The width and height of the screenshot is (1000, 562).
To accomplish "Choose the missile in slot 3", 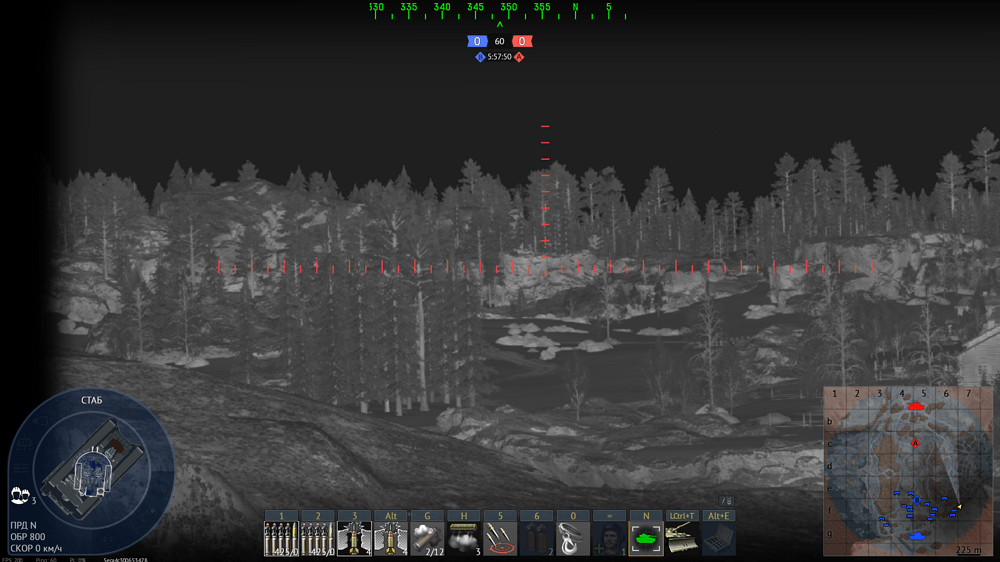I will point(354,538).
